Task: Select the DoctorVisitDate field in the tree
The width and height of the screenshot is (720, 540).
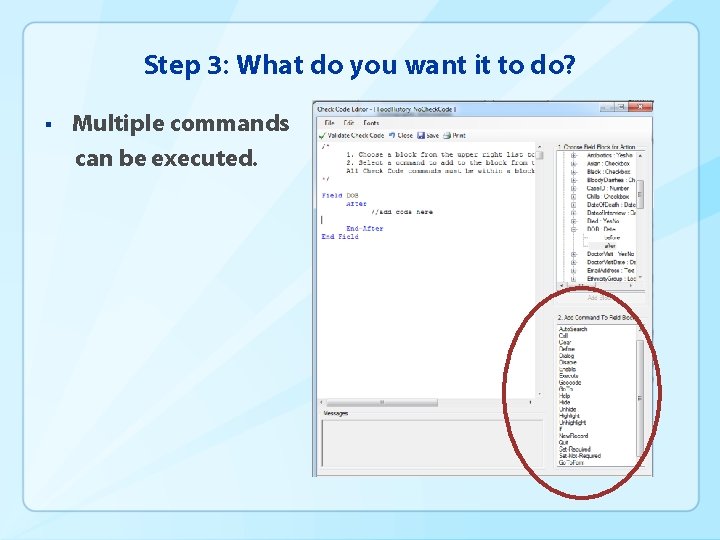Action: pyautogui.click(x=611, y=262)
